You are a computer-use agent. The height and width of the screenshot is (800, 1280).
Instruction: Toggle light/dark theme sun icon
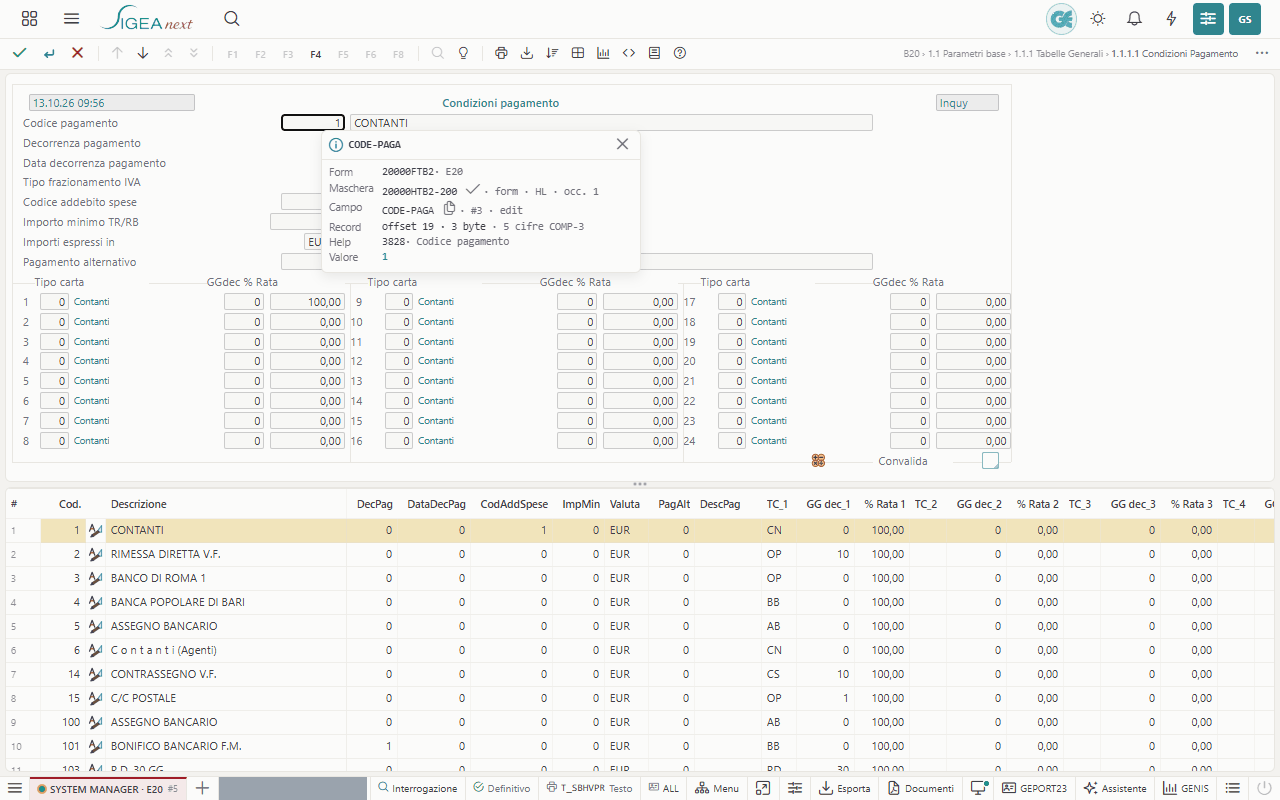tap(1098, 19)
